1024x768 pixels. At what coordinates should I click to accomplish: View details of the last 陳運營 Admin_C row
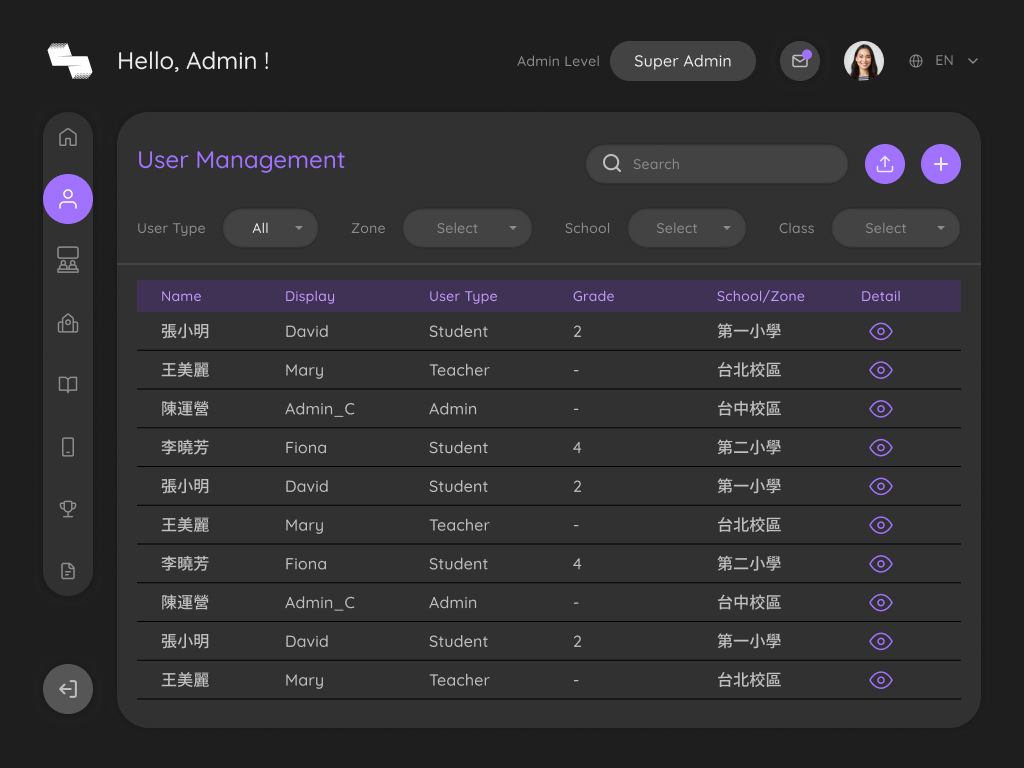(x=880, y=602)
